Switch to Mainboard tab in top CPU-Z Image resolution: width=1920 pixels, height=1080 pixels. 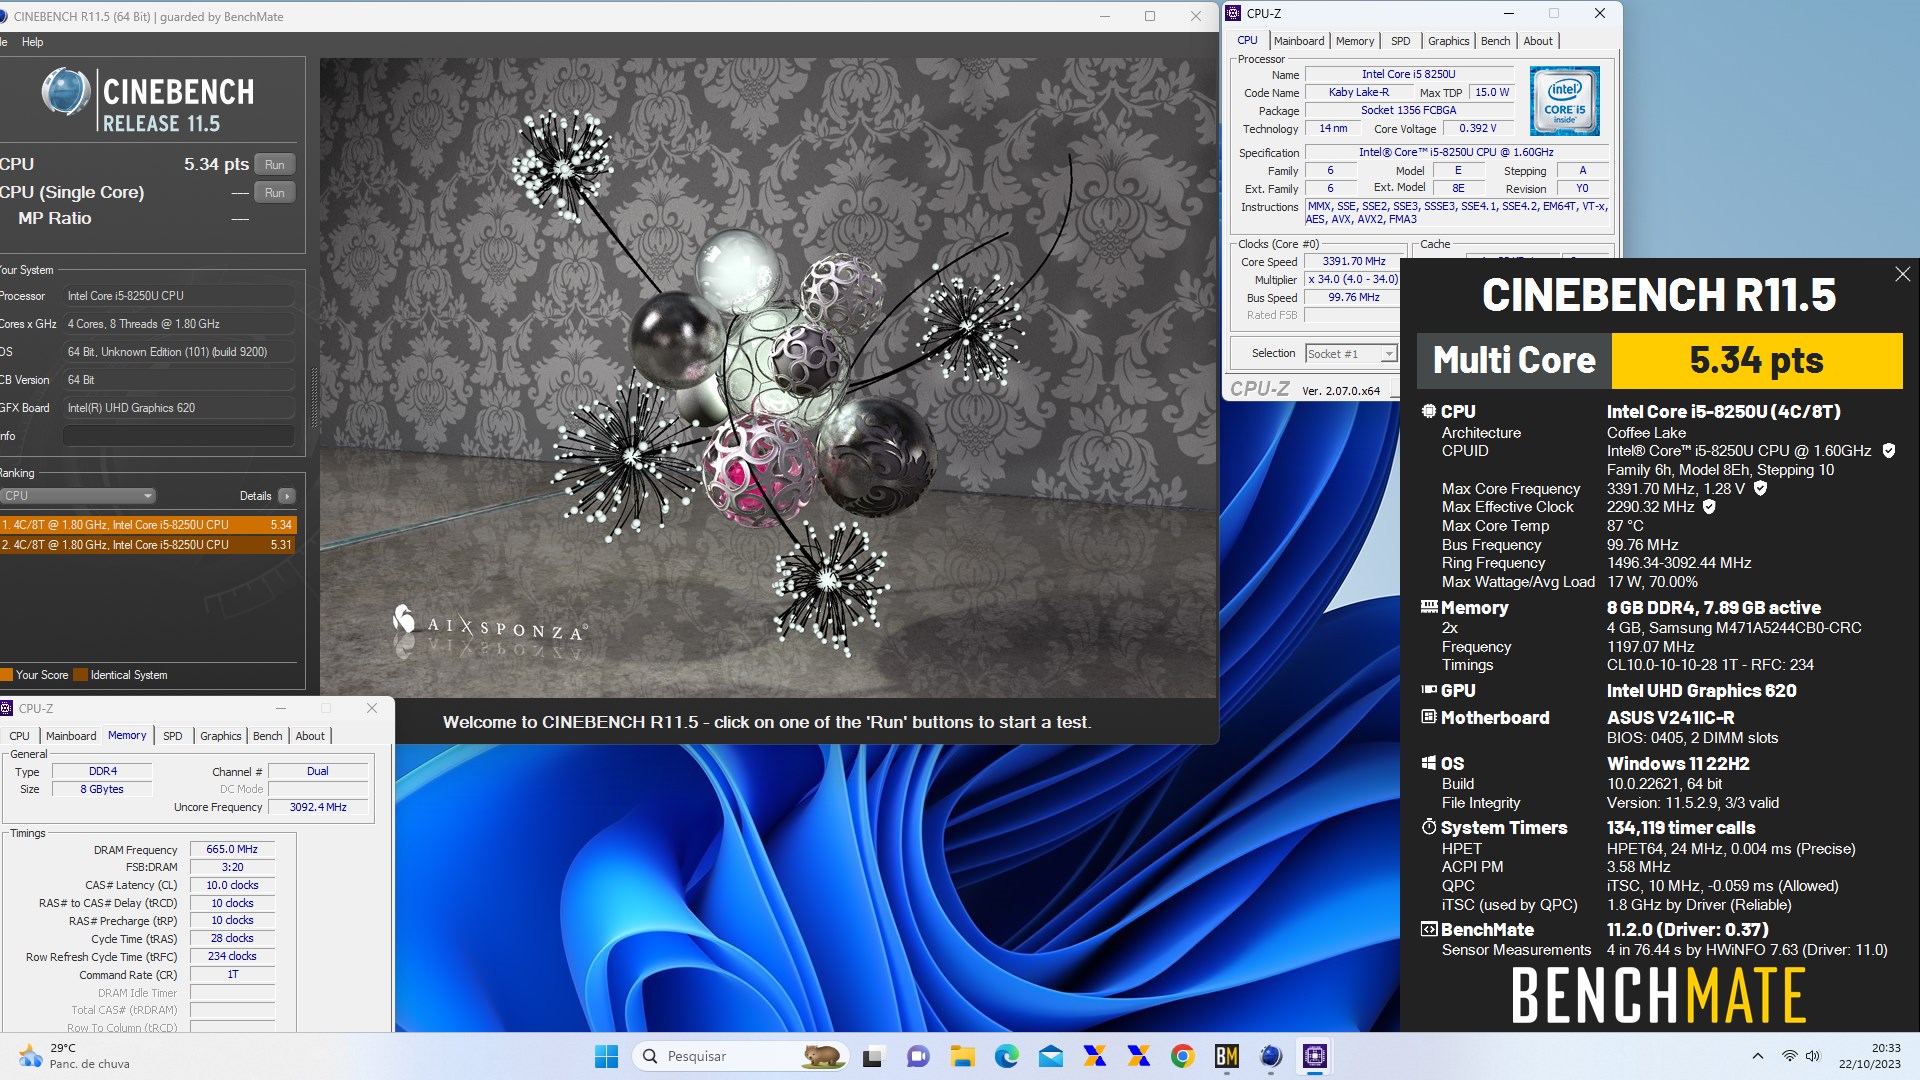pyautogui.click(x=1298, y=41)
